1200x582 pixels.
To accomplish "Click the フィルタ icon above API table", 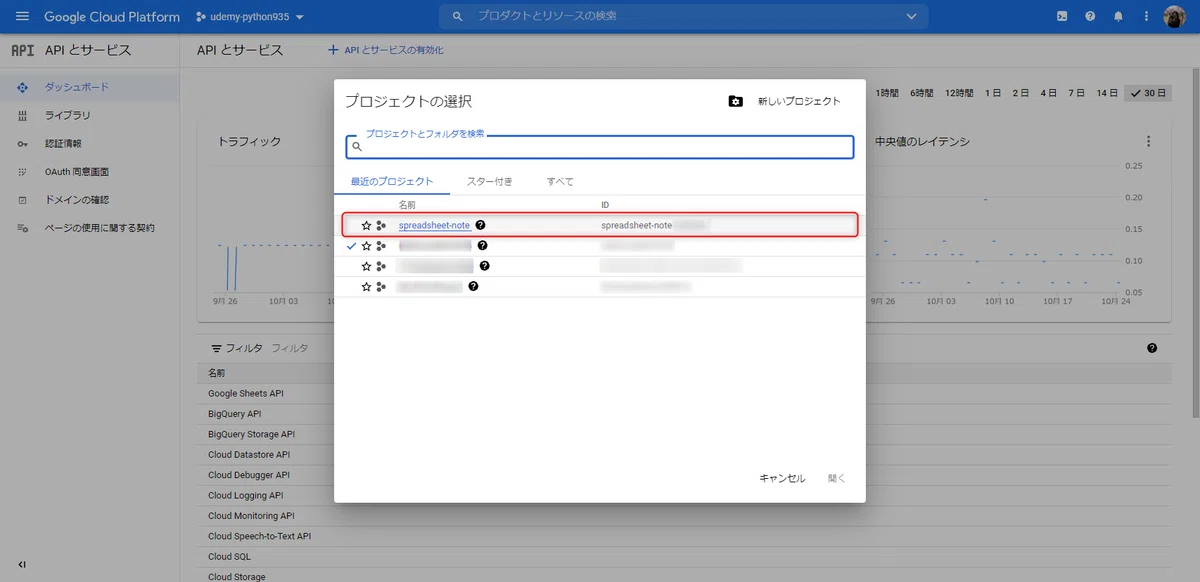I will pyautogui.click(x=216, y=348).
